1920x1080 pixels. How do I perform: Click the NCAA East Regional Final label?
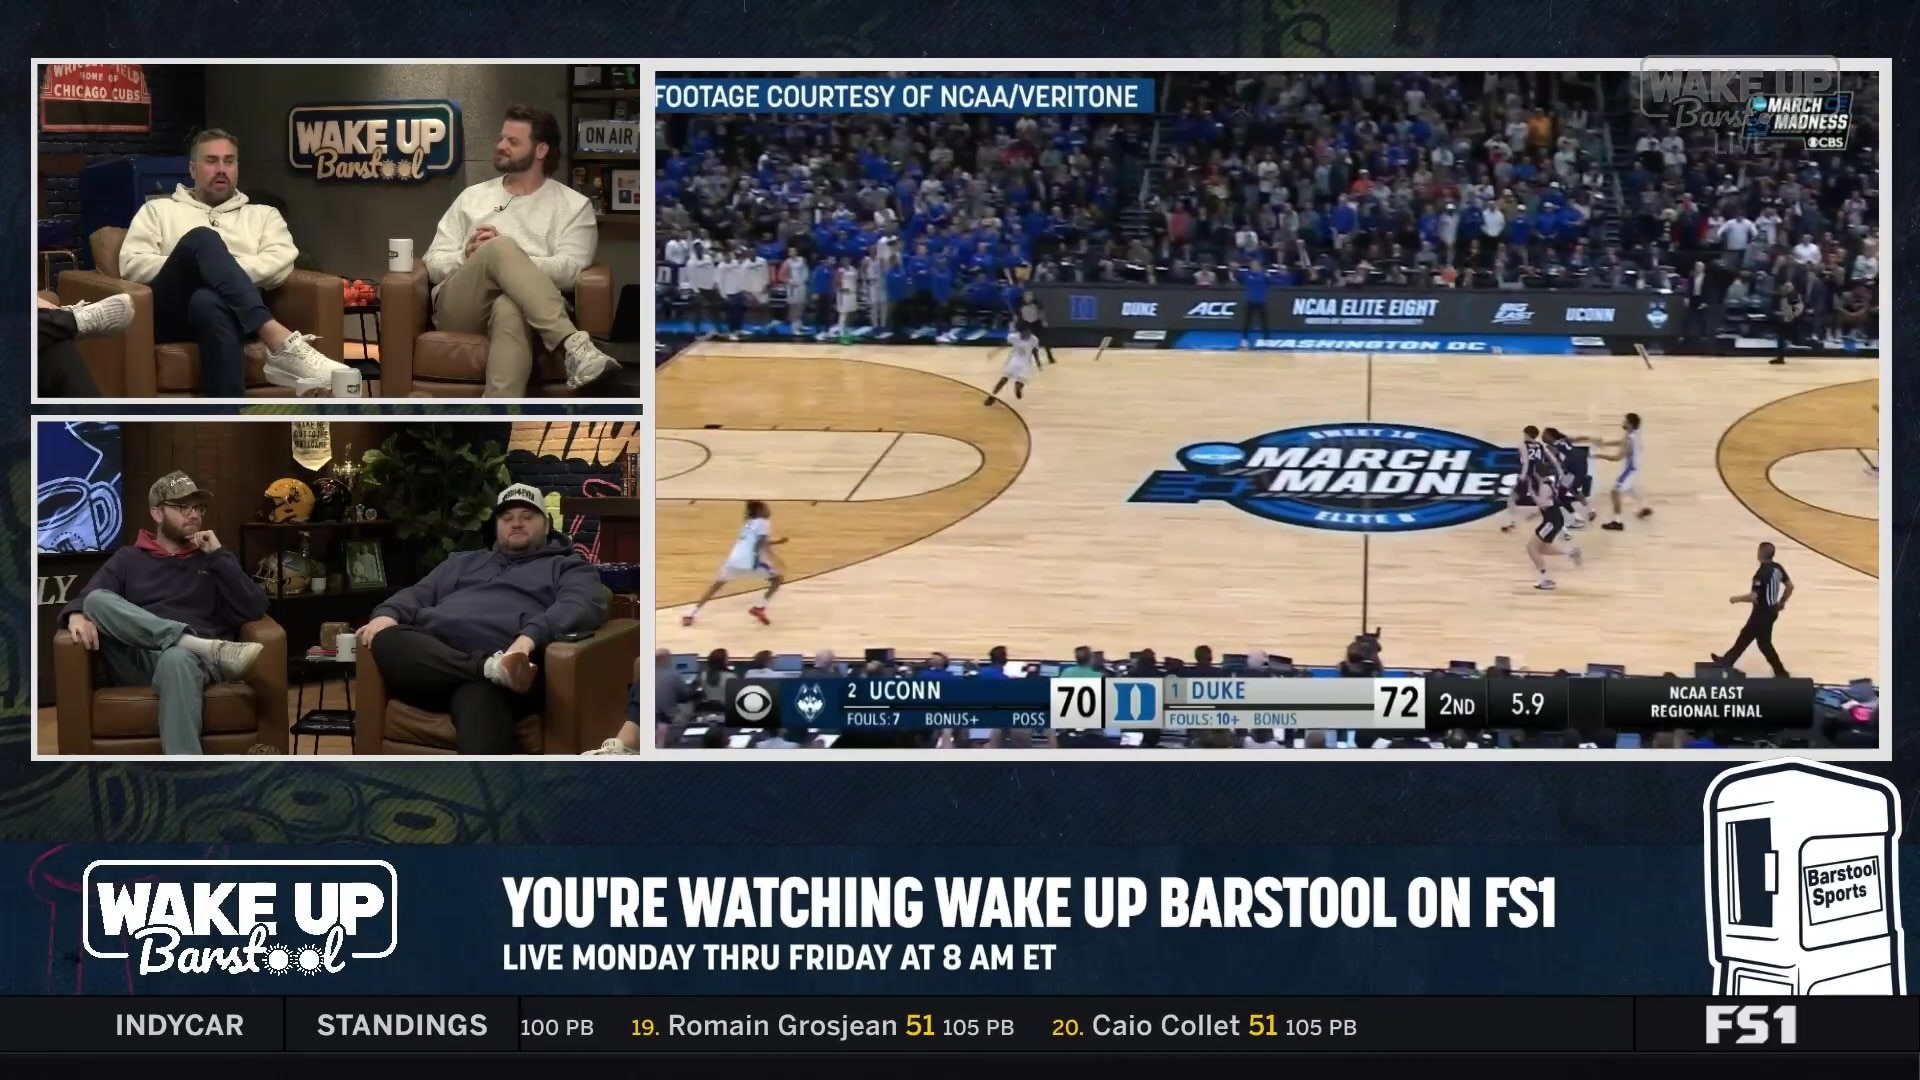point(1706,702)
